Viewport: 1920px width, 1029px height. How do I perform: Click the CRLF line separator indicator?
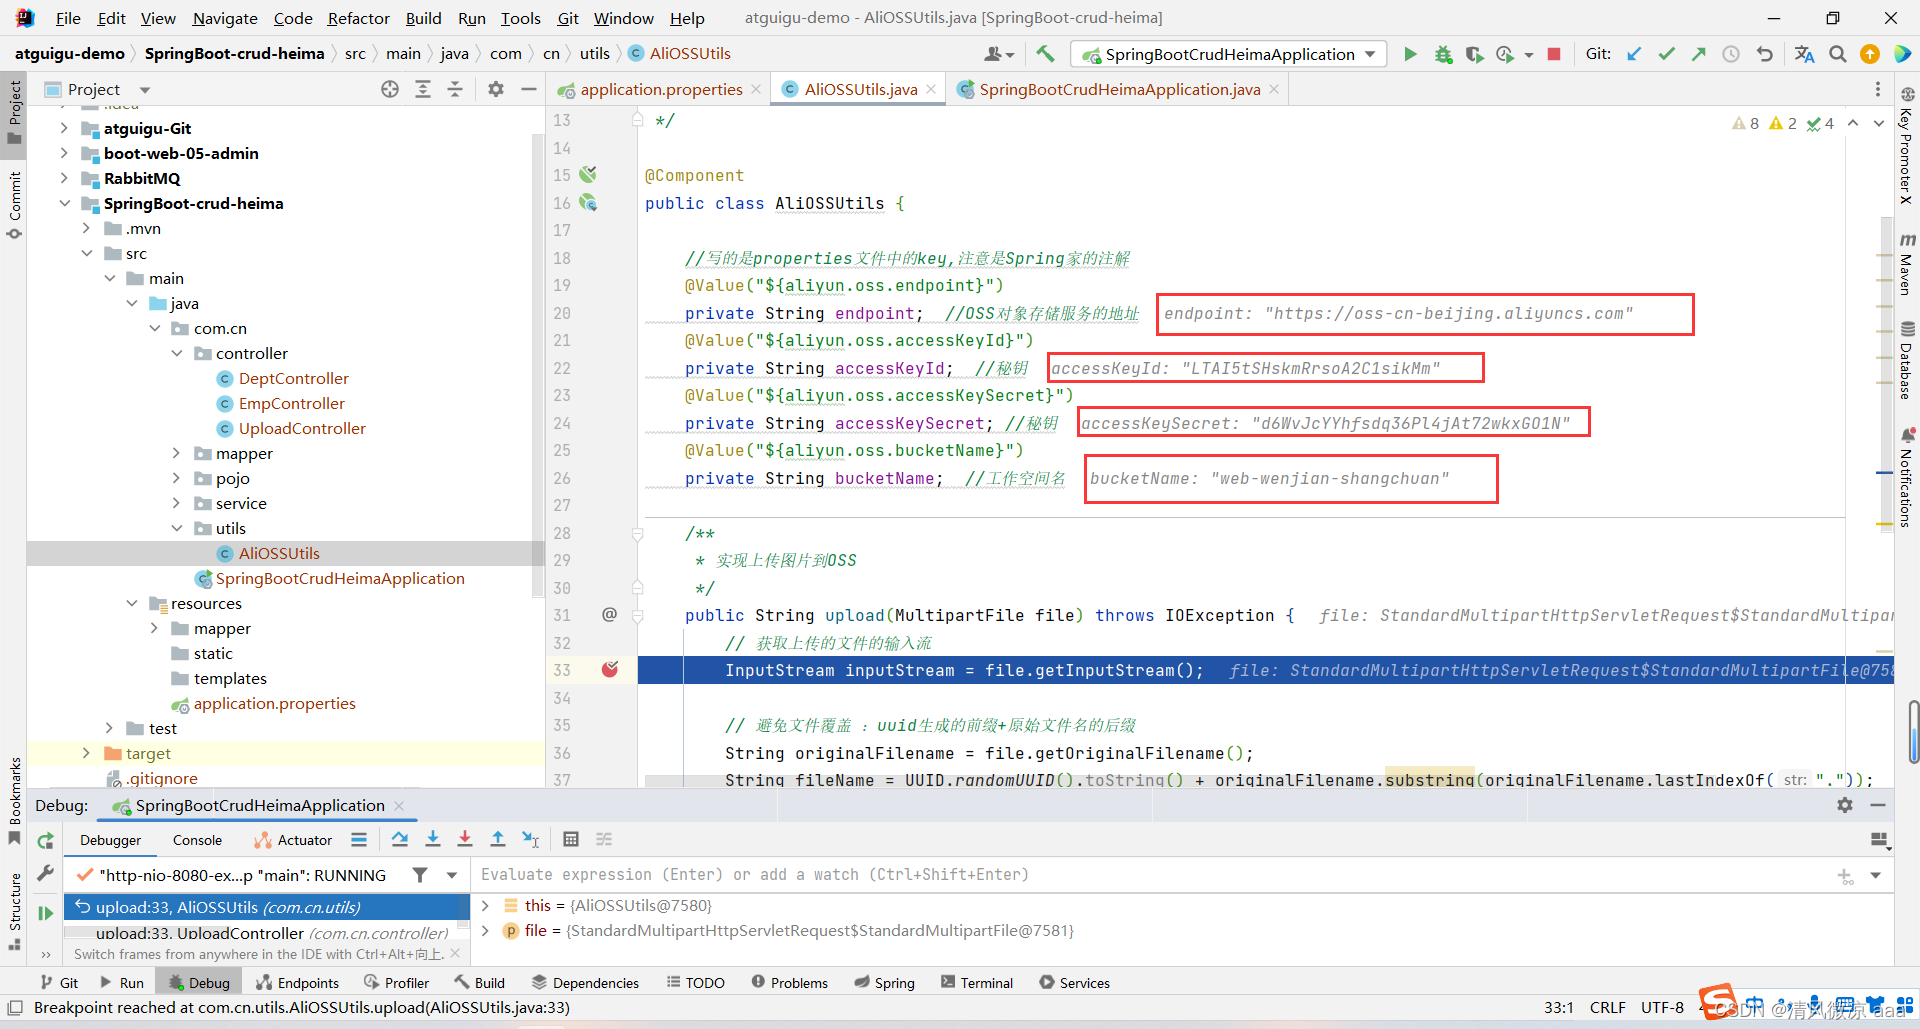coord(1607,1008)
